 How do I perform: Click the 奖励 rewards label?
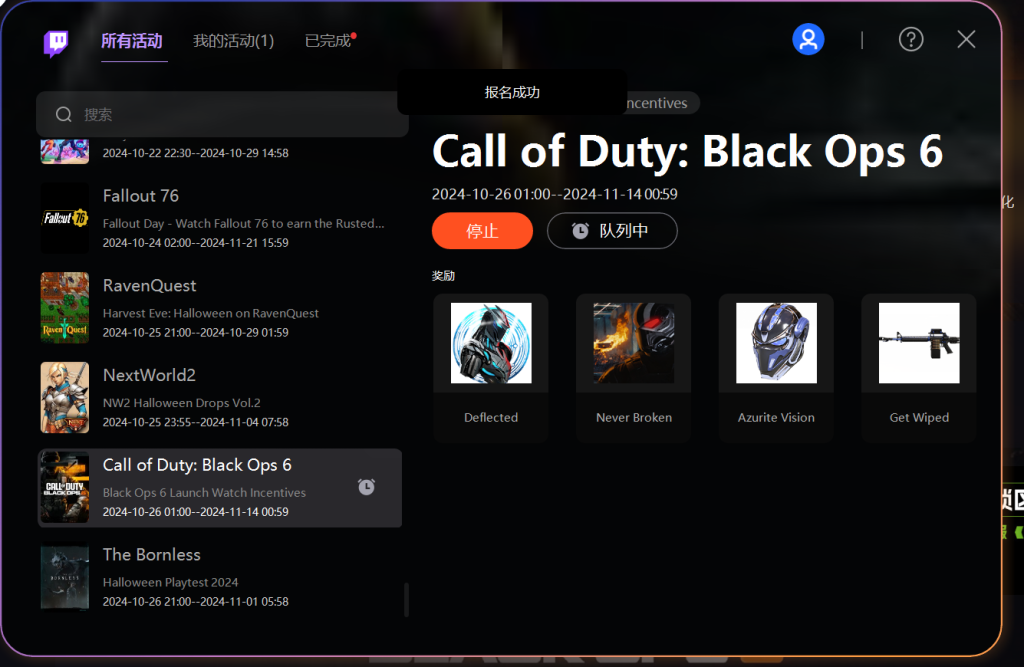[x=443, y=276]
